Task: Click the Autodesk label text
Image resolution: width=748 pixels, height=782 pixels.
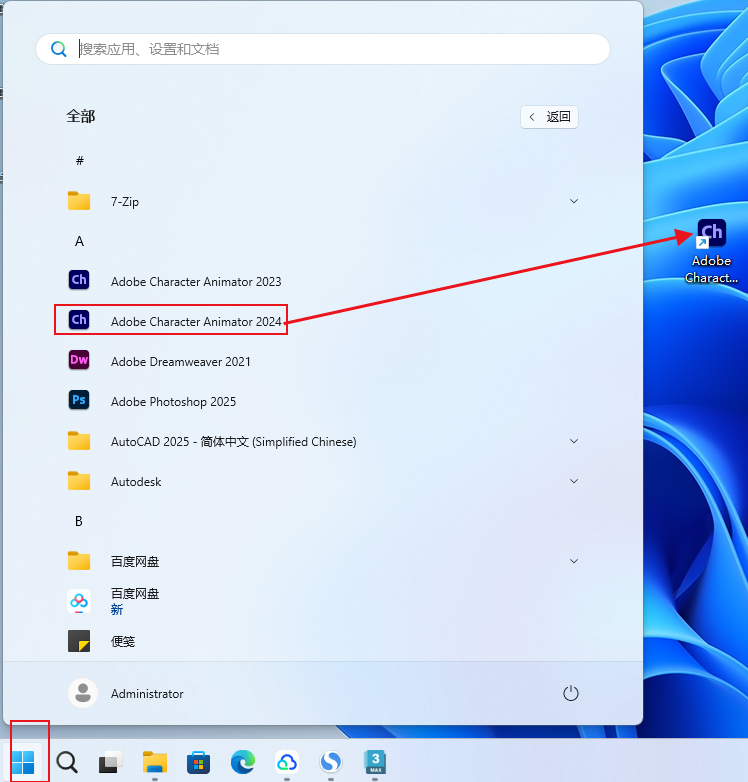Action: click(136, 482)
